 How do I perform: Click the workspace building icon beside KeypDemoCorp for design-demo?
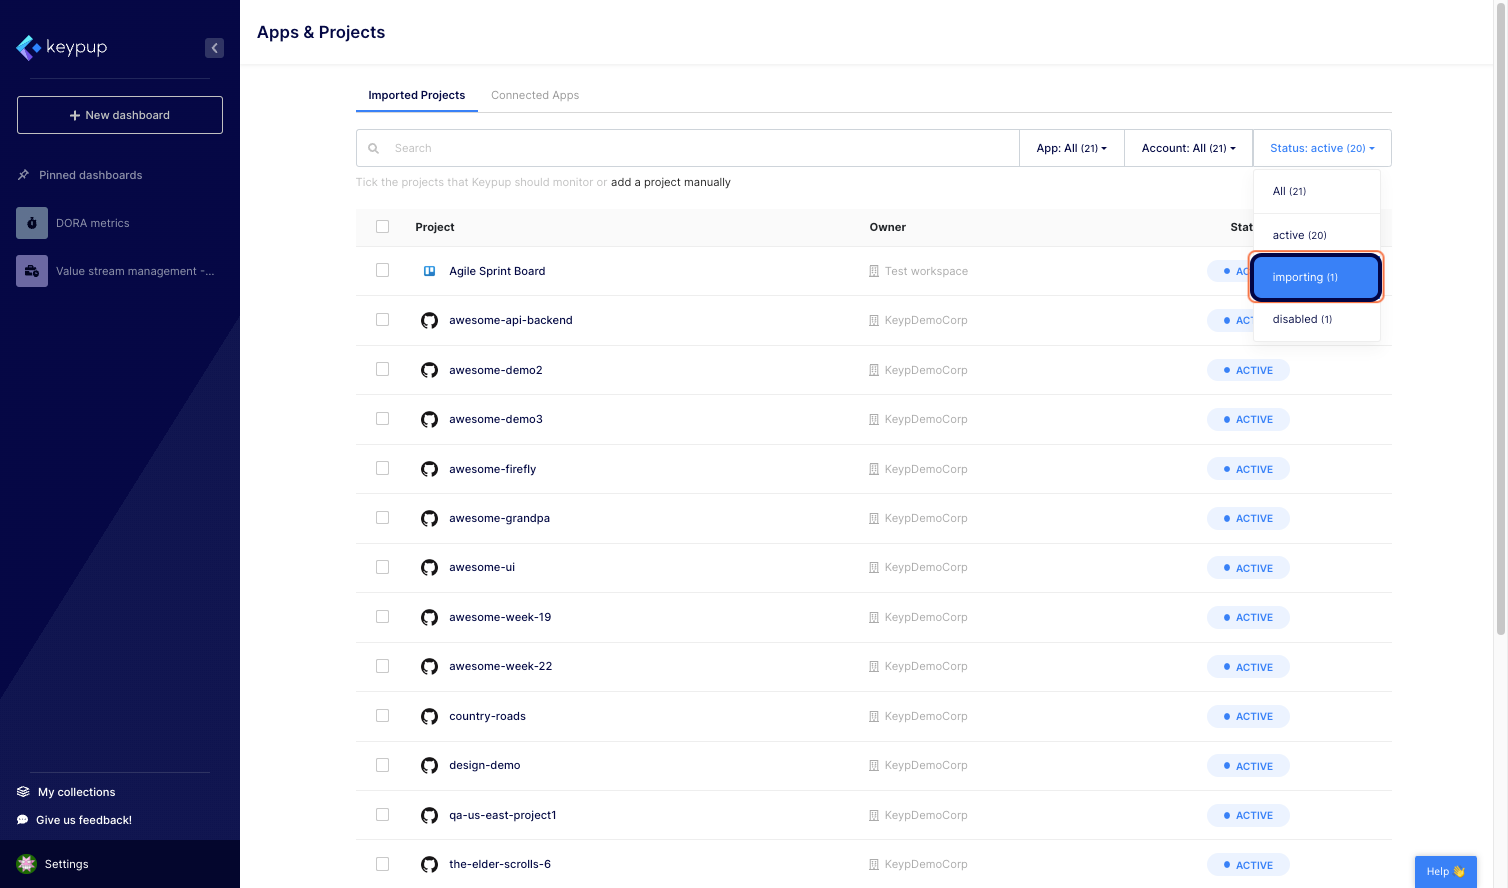(x=875, y=765)
